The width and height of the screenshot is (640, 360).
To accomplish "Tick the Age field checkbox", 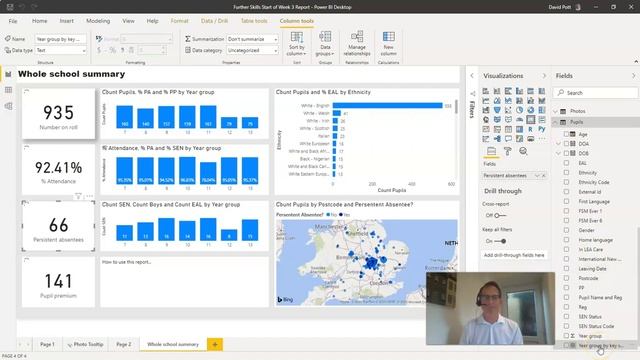I will (x=566, y=134).
